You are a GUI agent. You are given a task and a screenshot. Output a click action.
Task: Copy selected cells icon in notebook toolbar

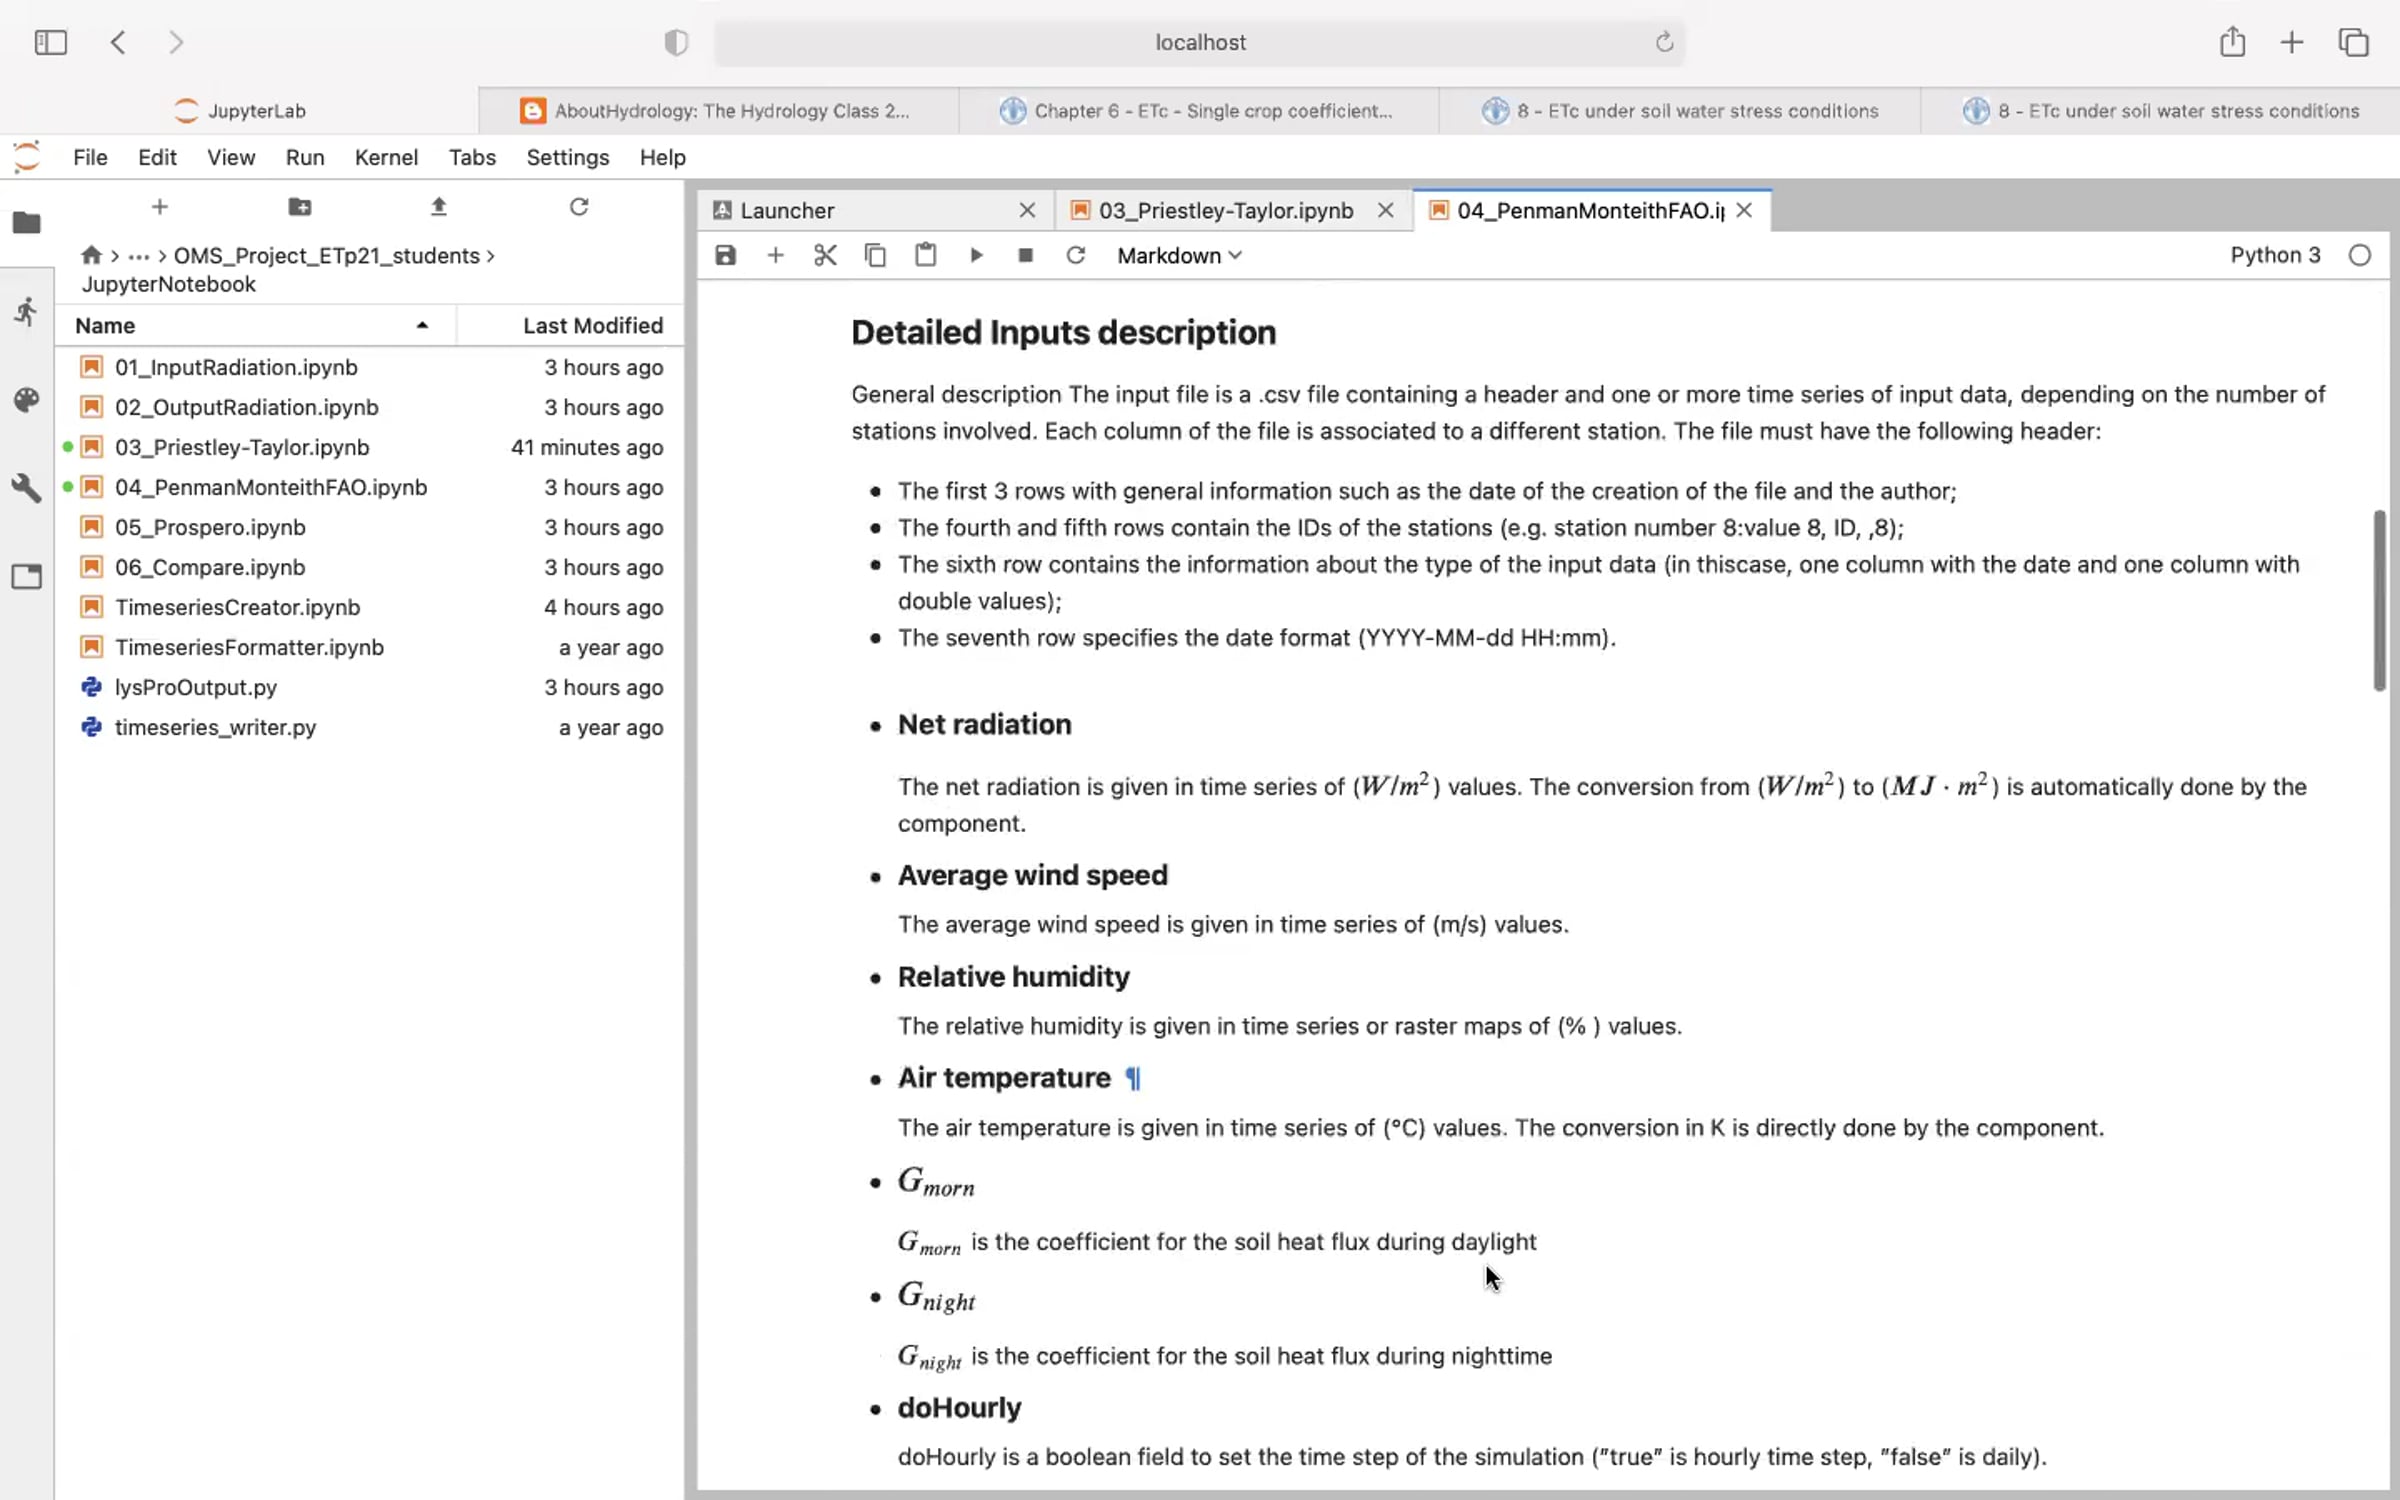coord(875,255)
